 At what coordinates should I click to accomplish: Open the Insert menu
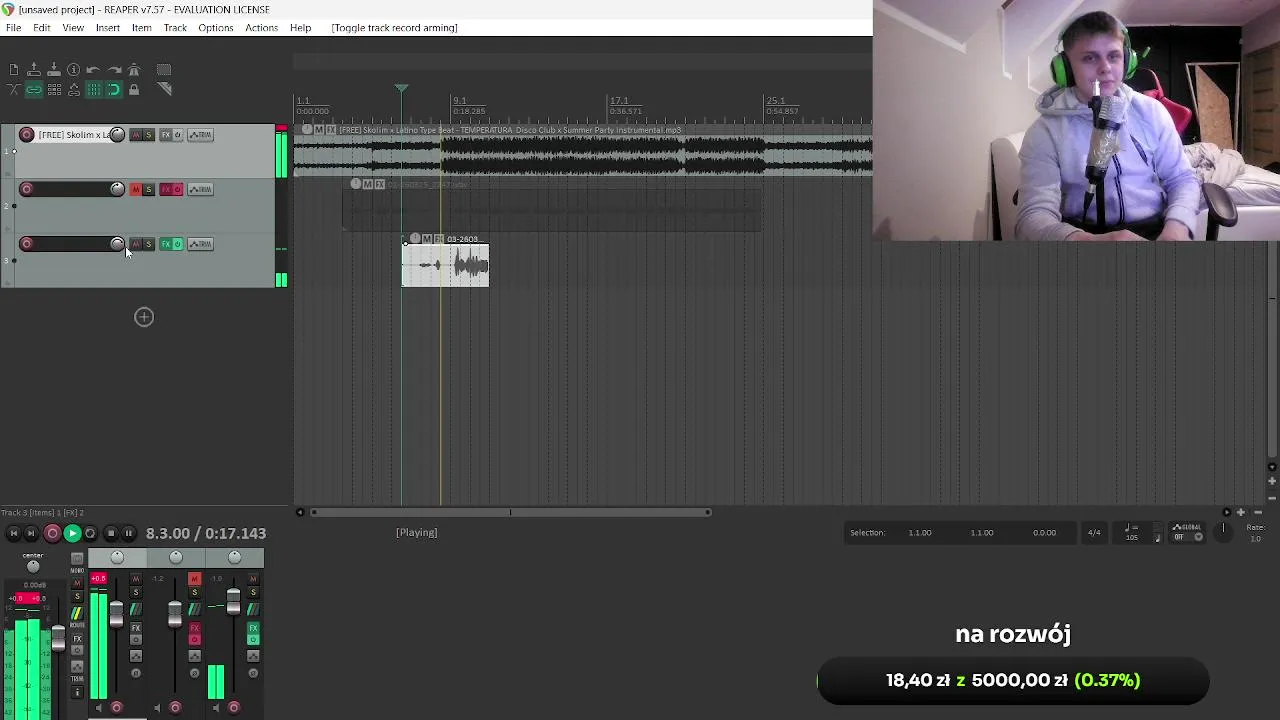point(108,28)
